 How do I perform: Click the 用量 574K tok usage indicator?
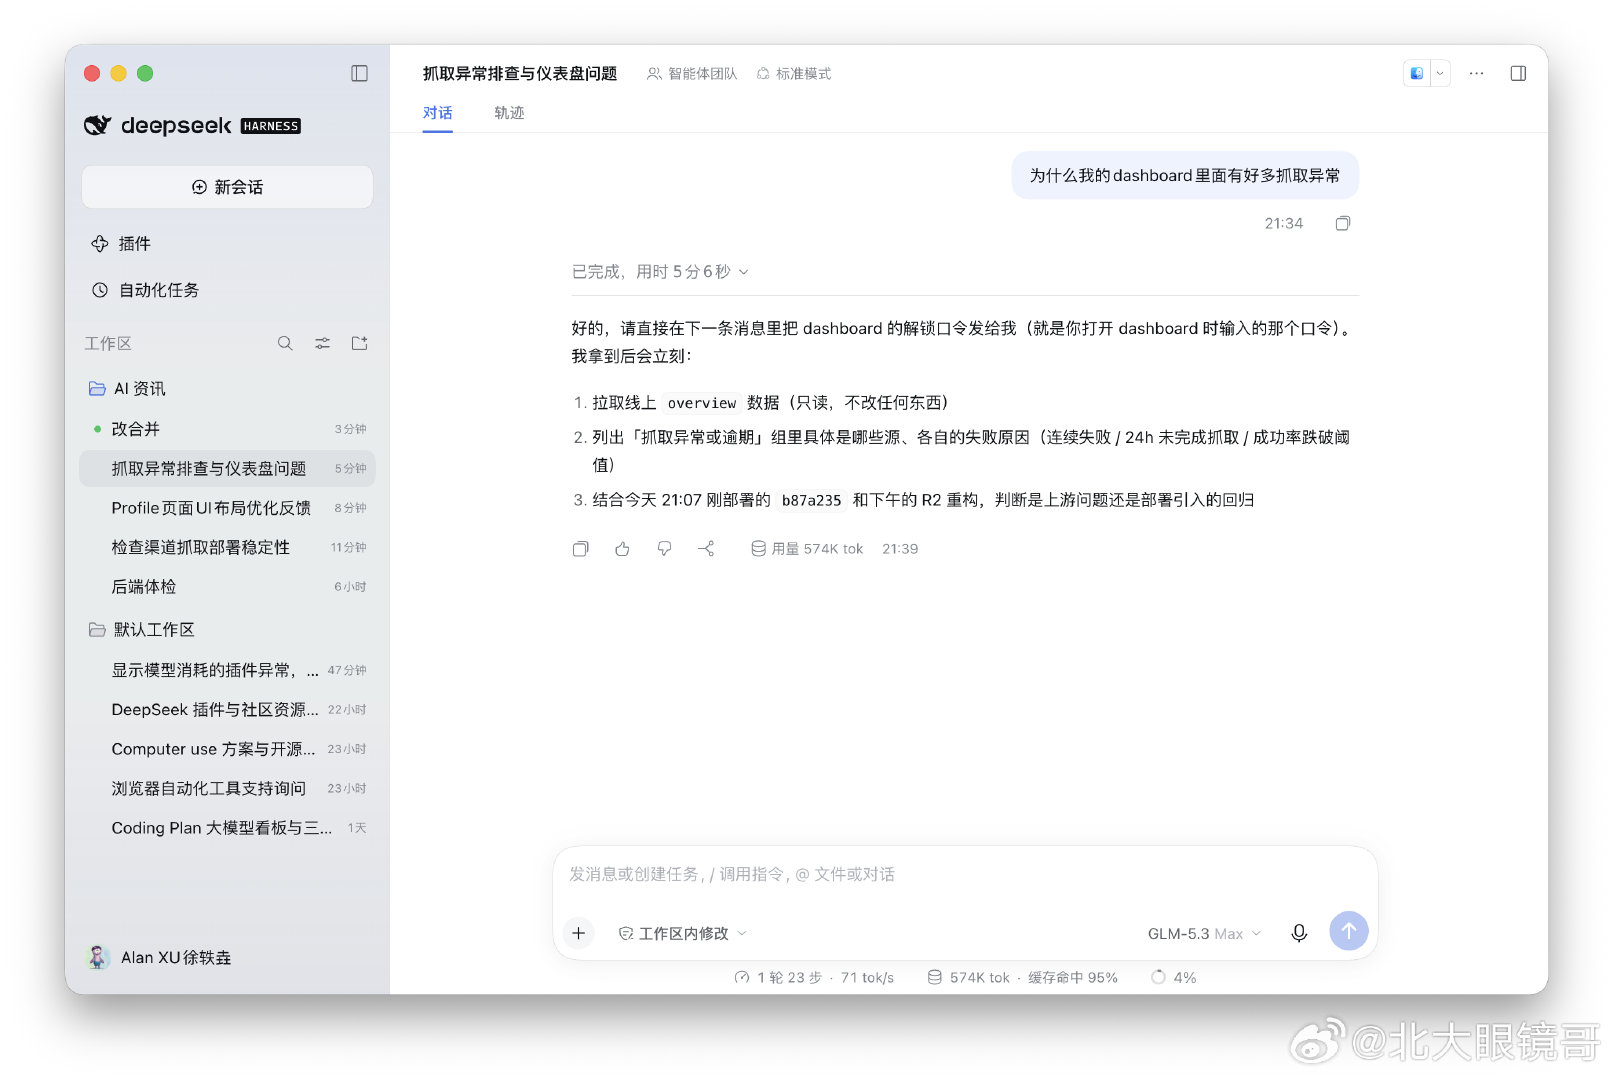tap(807, 549)
